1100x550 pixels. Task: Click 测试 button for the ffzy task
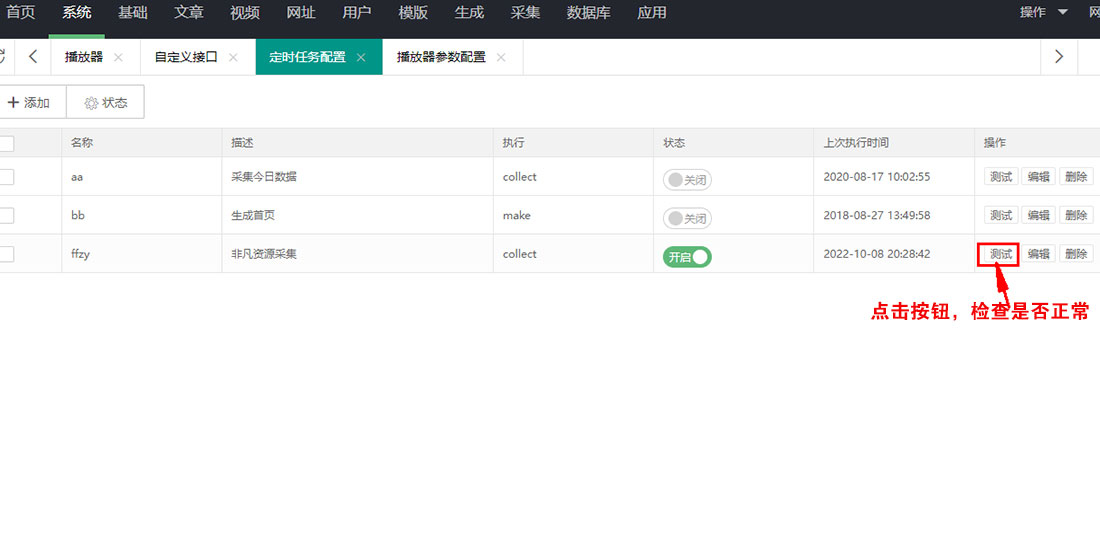(x=1000, y=254)
